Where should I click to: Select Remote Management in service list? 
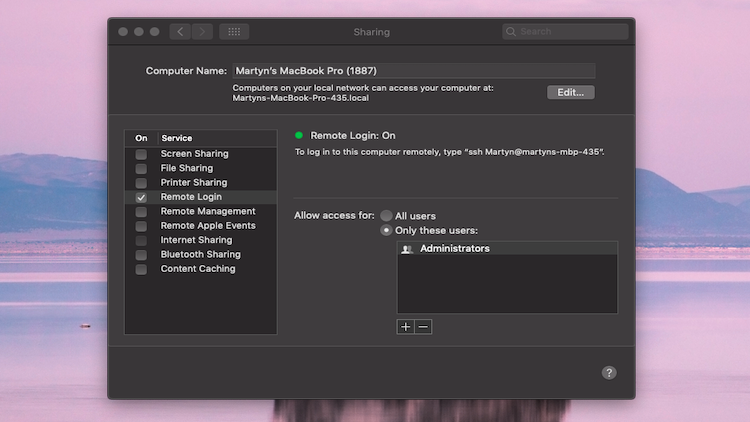[208, 212]
